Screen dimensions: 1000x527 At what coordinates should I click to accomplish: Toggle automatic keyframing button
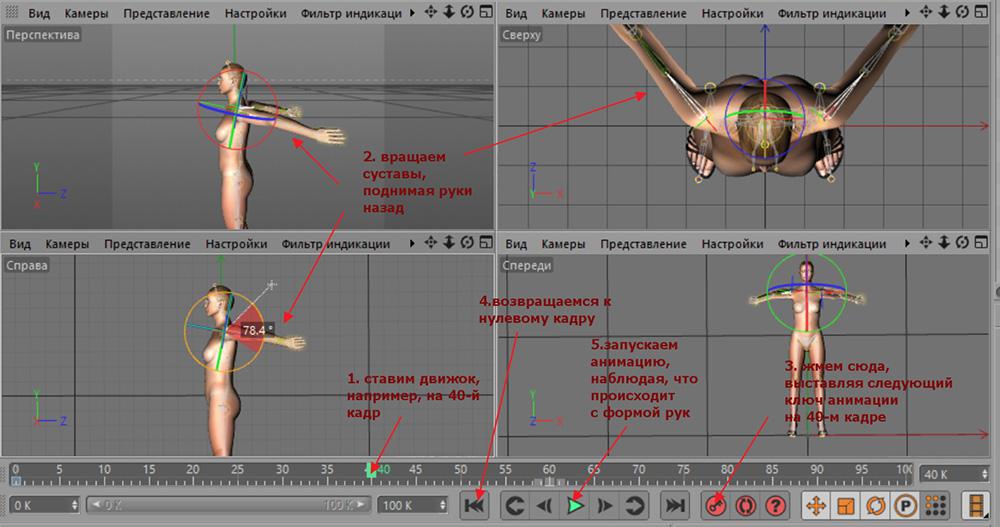[x=746, y=506]
